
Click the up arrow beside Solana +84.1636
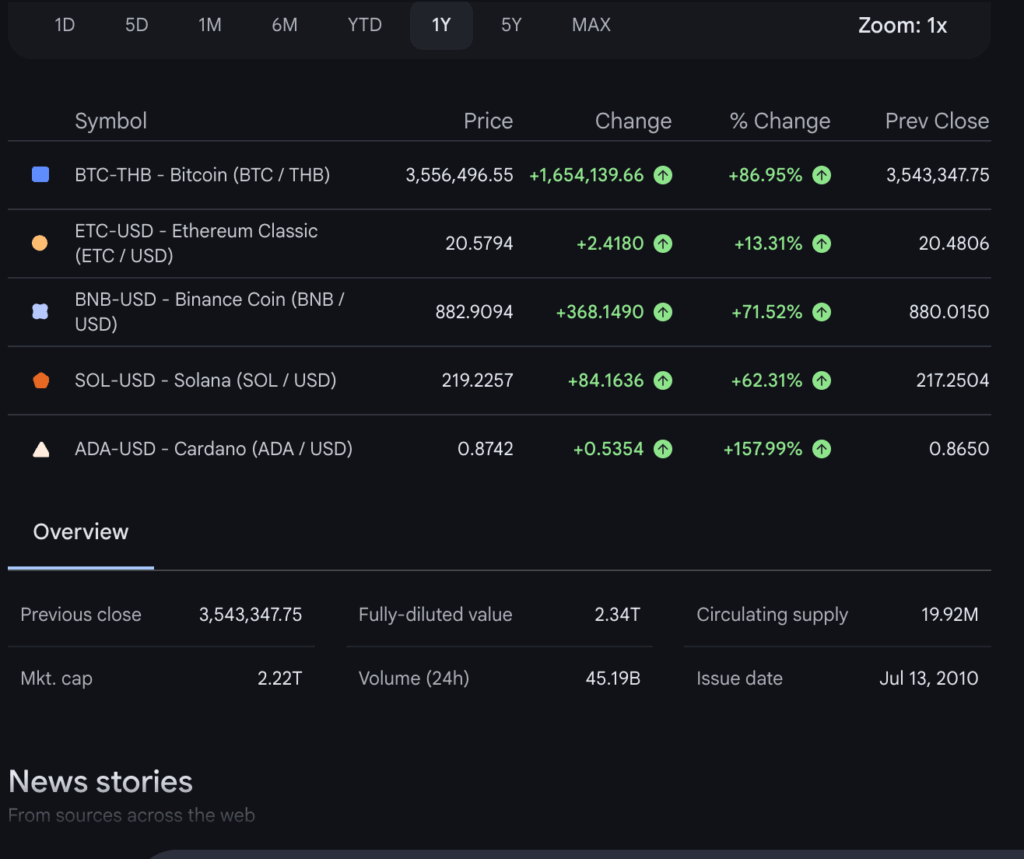click(662, 380)
